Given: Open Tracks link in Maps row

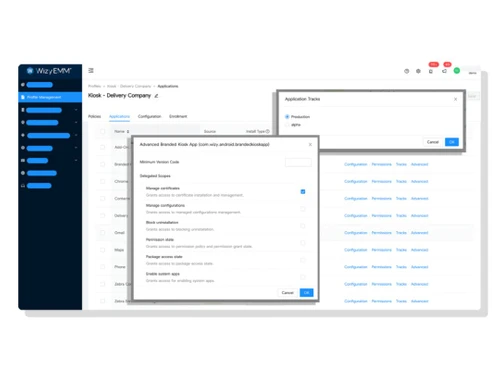Looking at the screenshot, I should click(x=401, y=250).
